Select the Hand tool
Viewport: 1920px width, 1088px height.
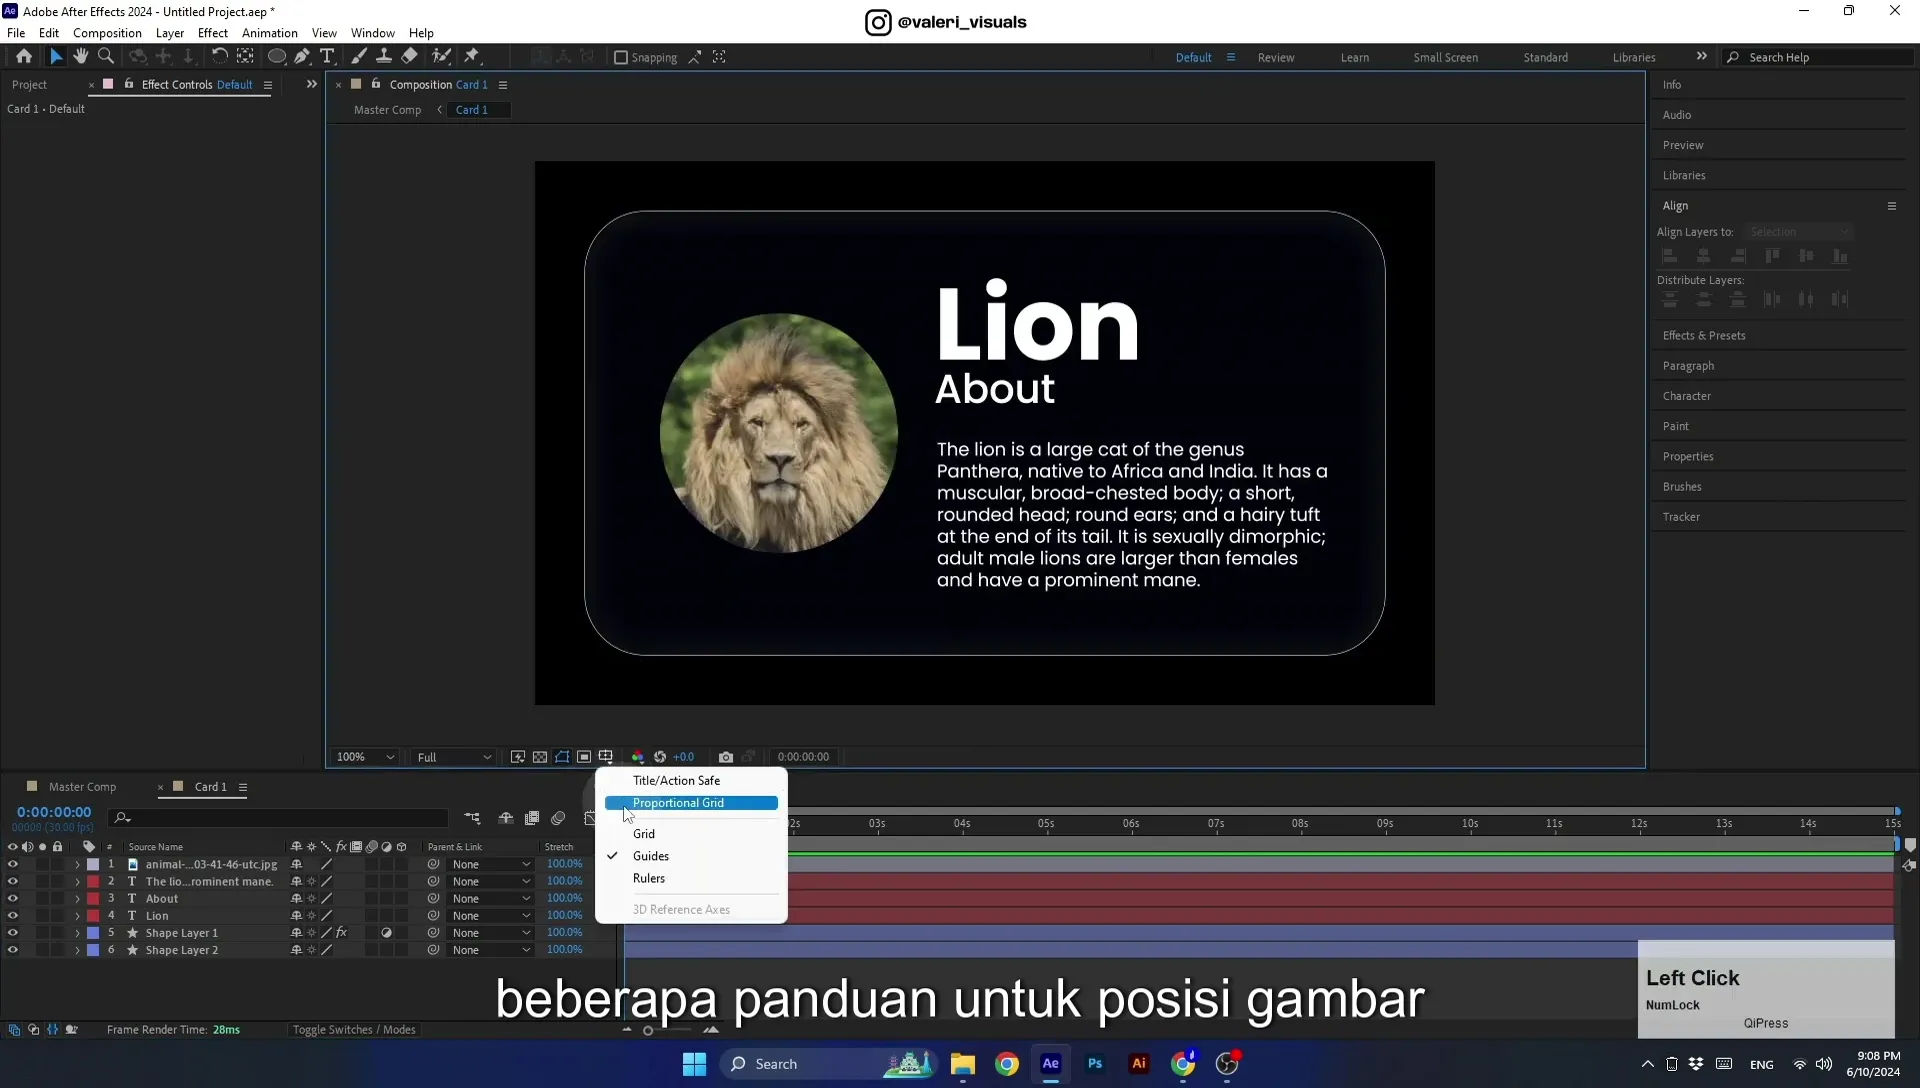pyautogui.click(x=80, y=57)
